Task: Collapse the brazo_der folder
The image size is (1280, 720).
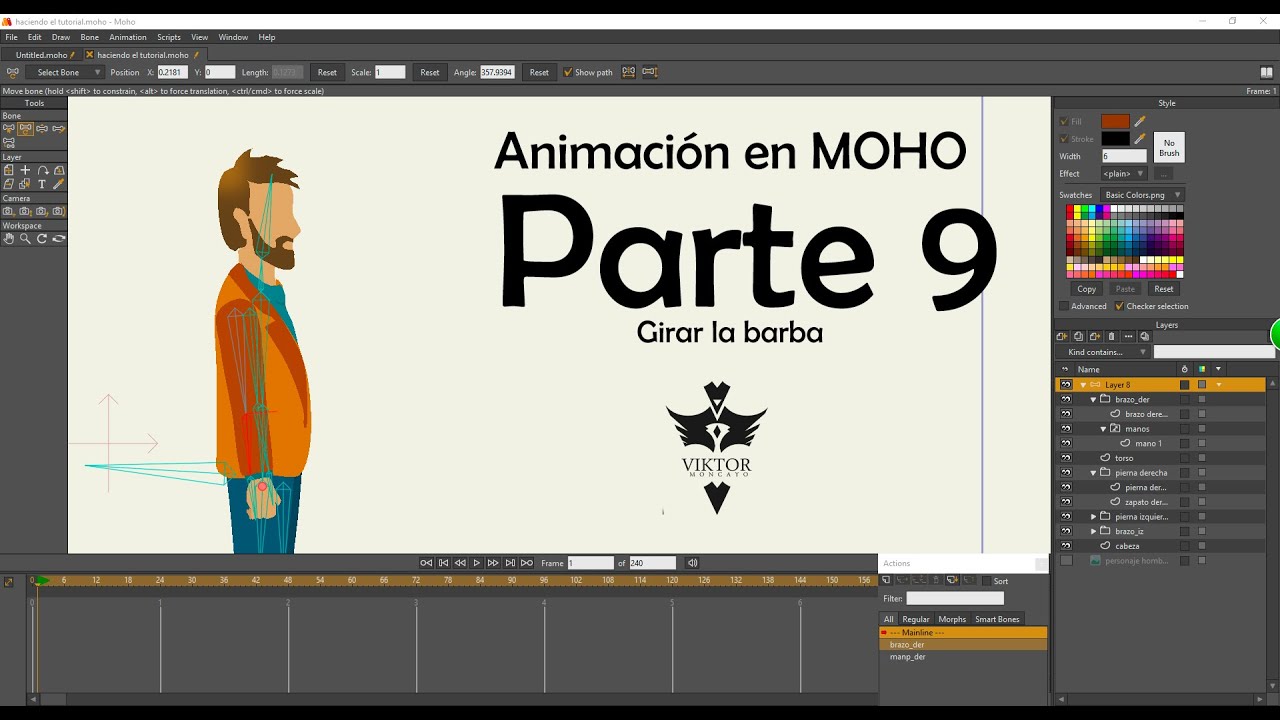Action: (1094, 399)
